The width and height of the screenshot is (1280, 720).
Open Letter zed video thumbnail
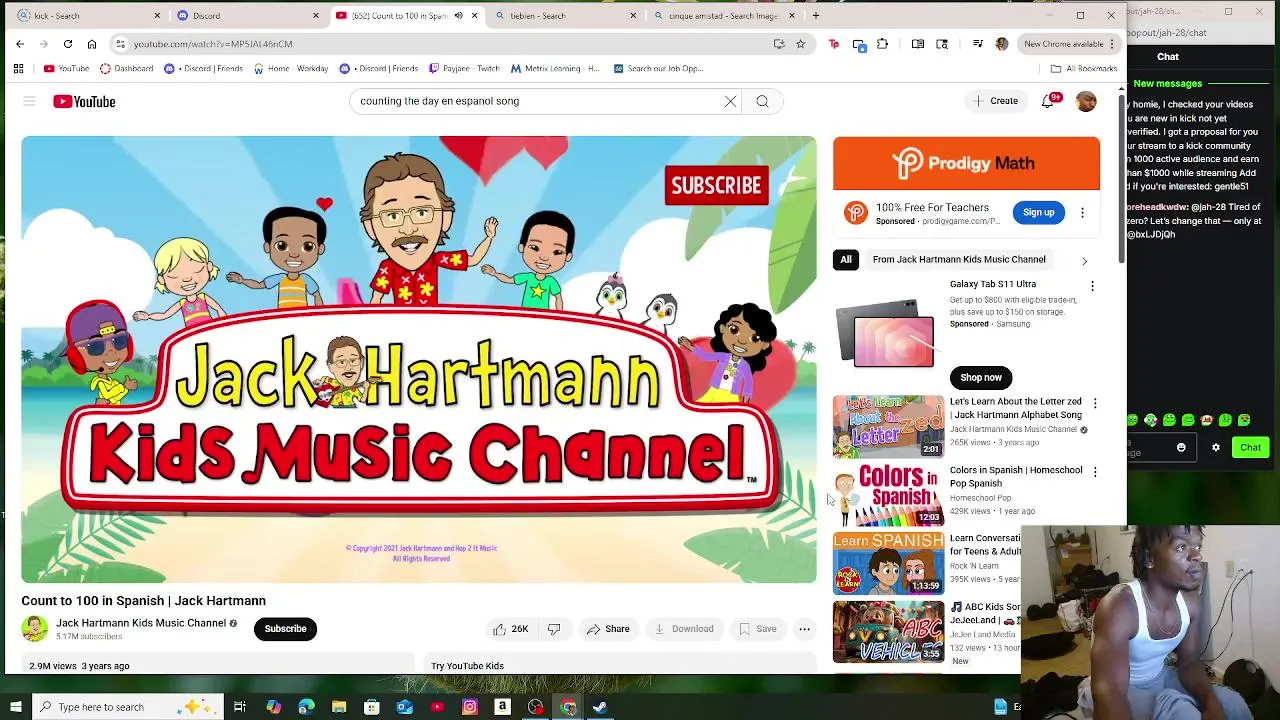click(888, 426)
